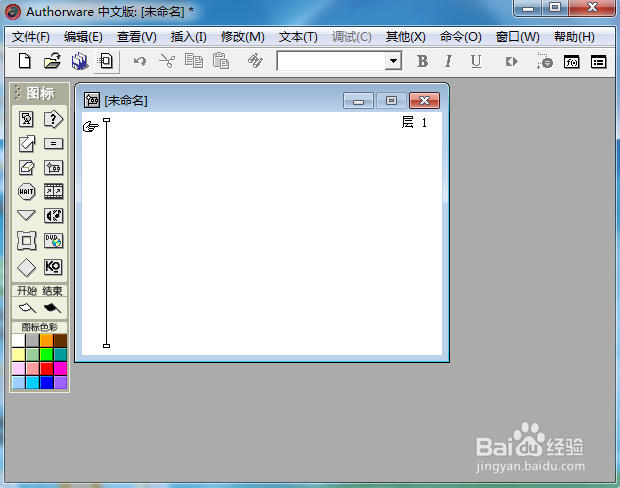Viewport: 620px width, 488px height.
Task: Open the 修改(M) menu
Action: [243, 37]
